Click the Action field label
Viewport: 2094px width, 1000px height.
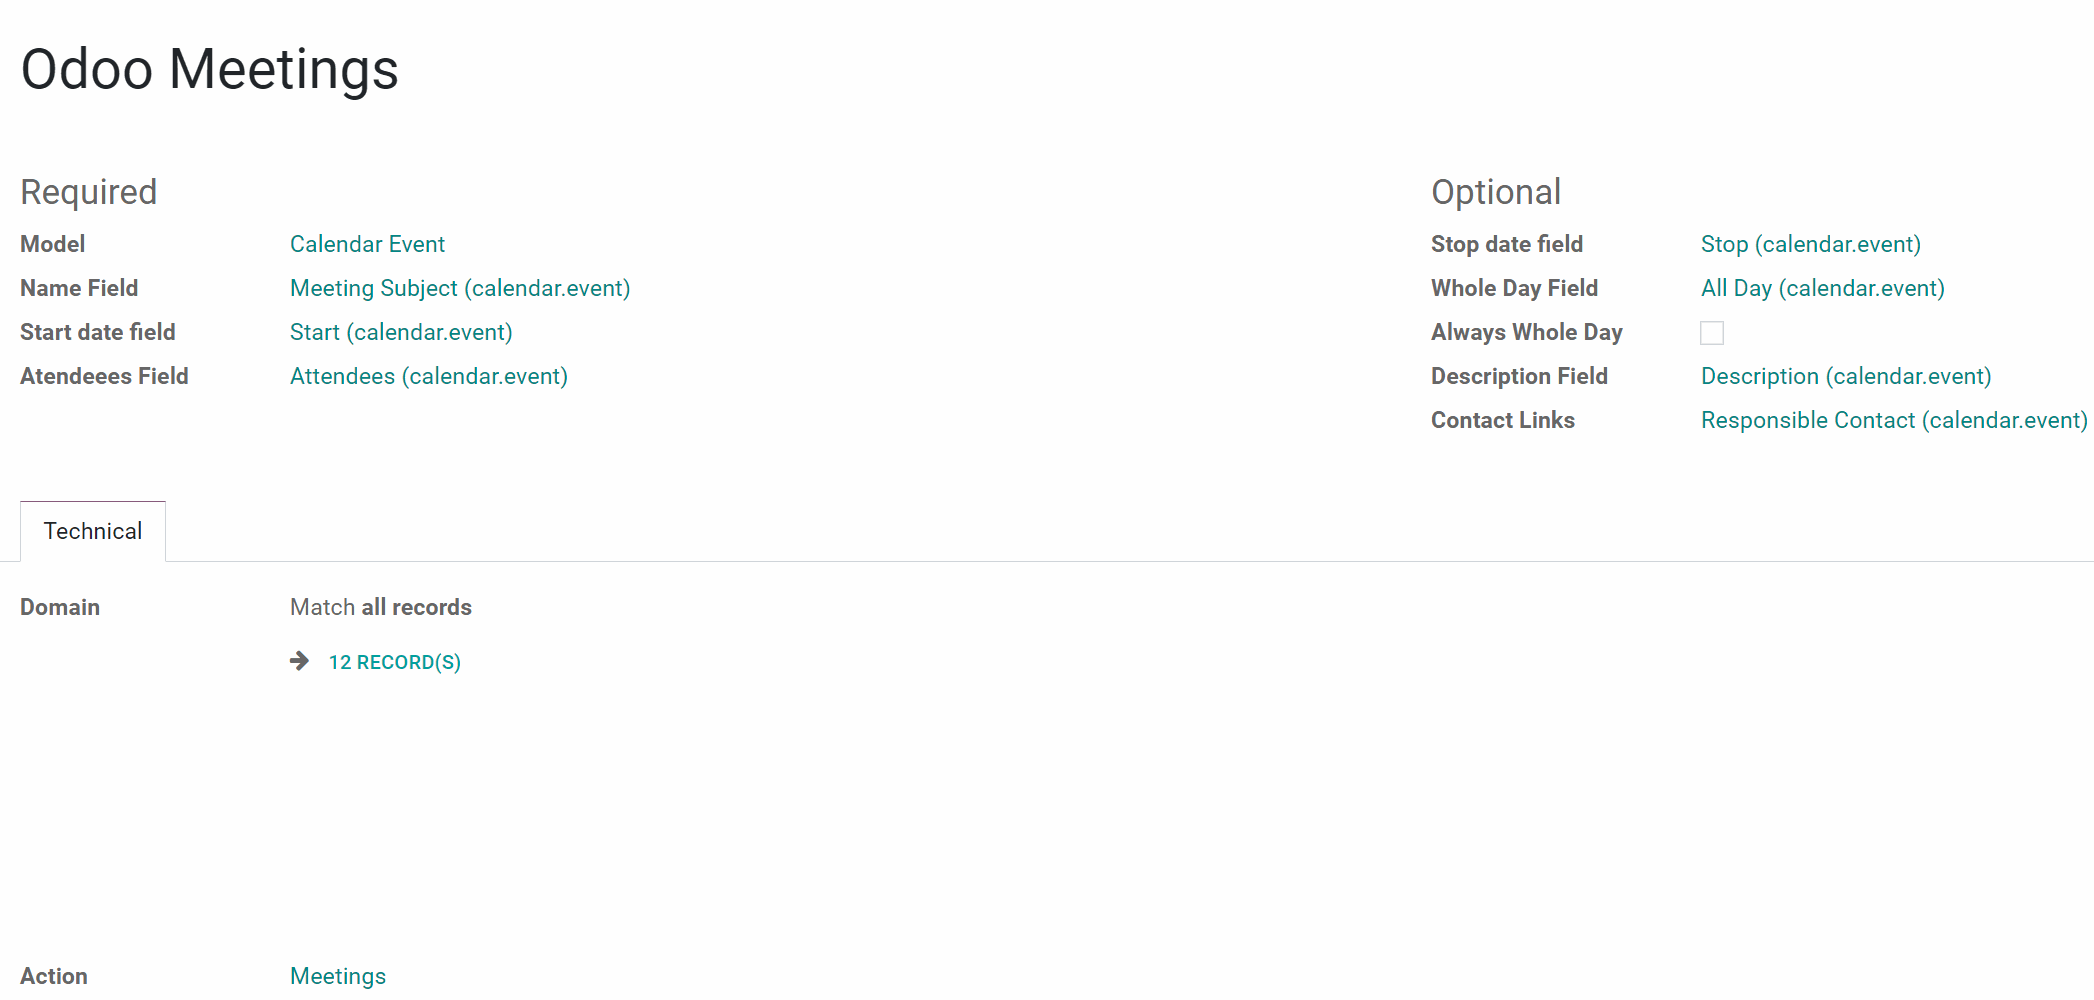point(54,976)
